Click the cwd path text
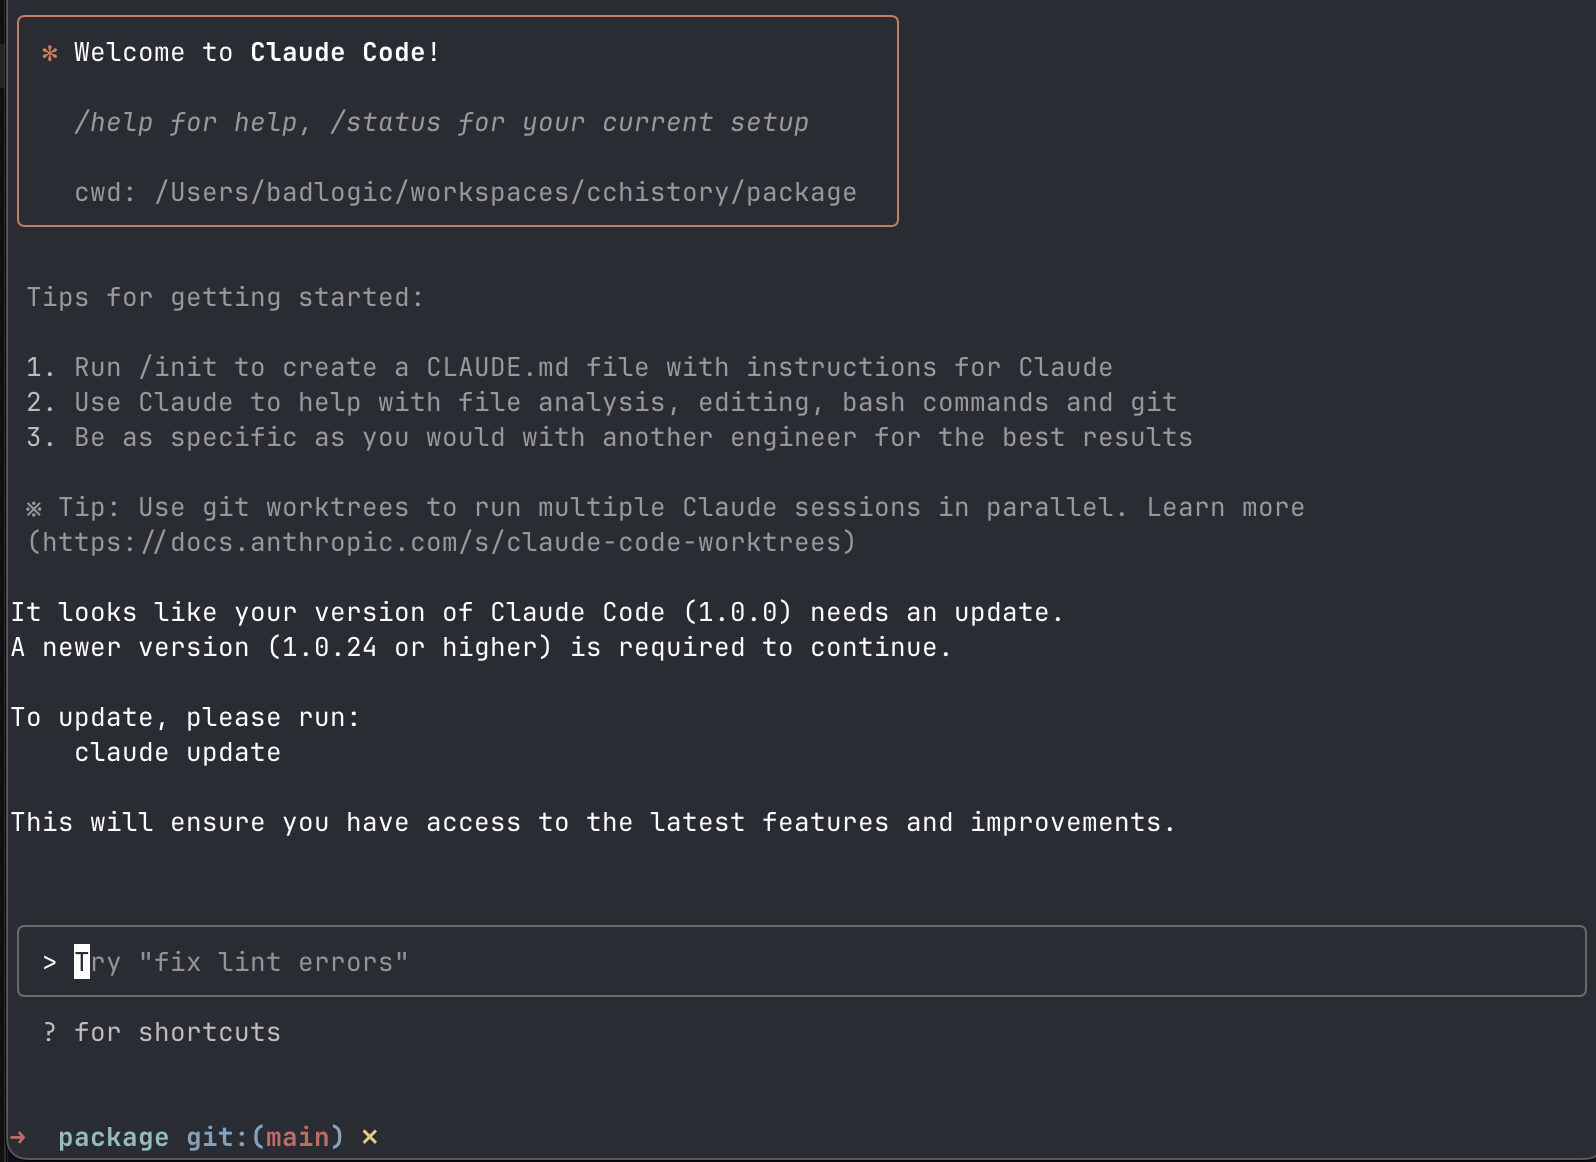The width and height of the screenshot is (1596, 1162). (x=506, y=192)
